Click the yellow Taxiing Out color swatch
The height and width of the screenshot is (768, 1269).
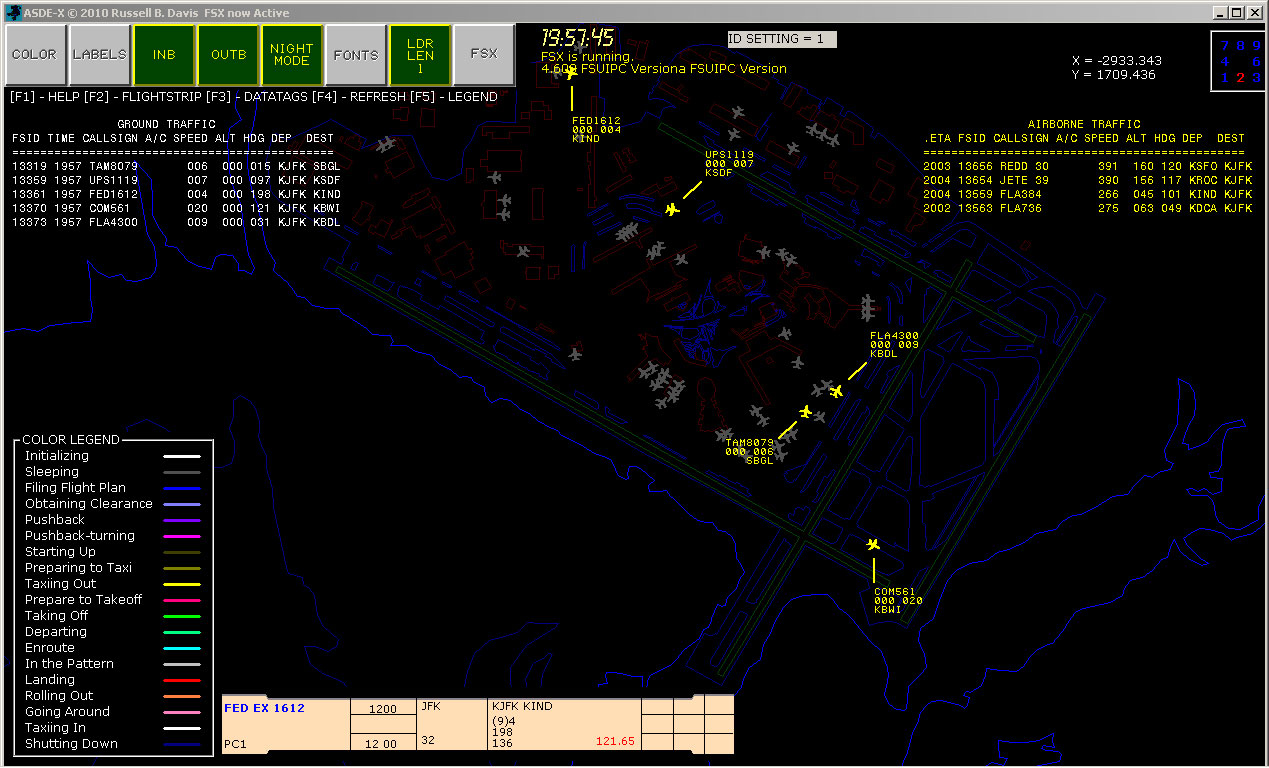coord(181,583)
